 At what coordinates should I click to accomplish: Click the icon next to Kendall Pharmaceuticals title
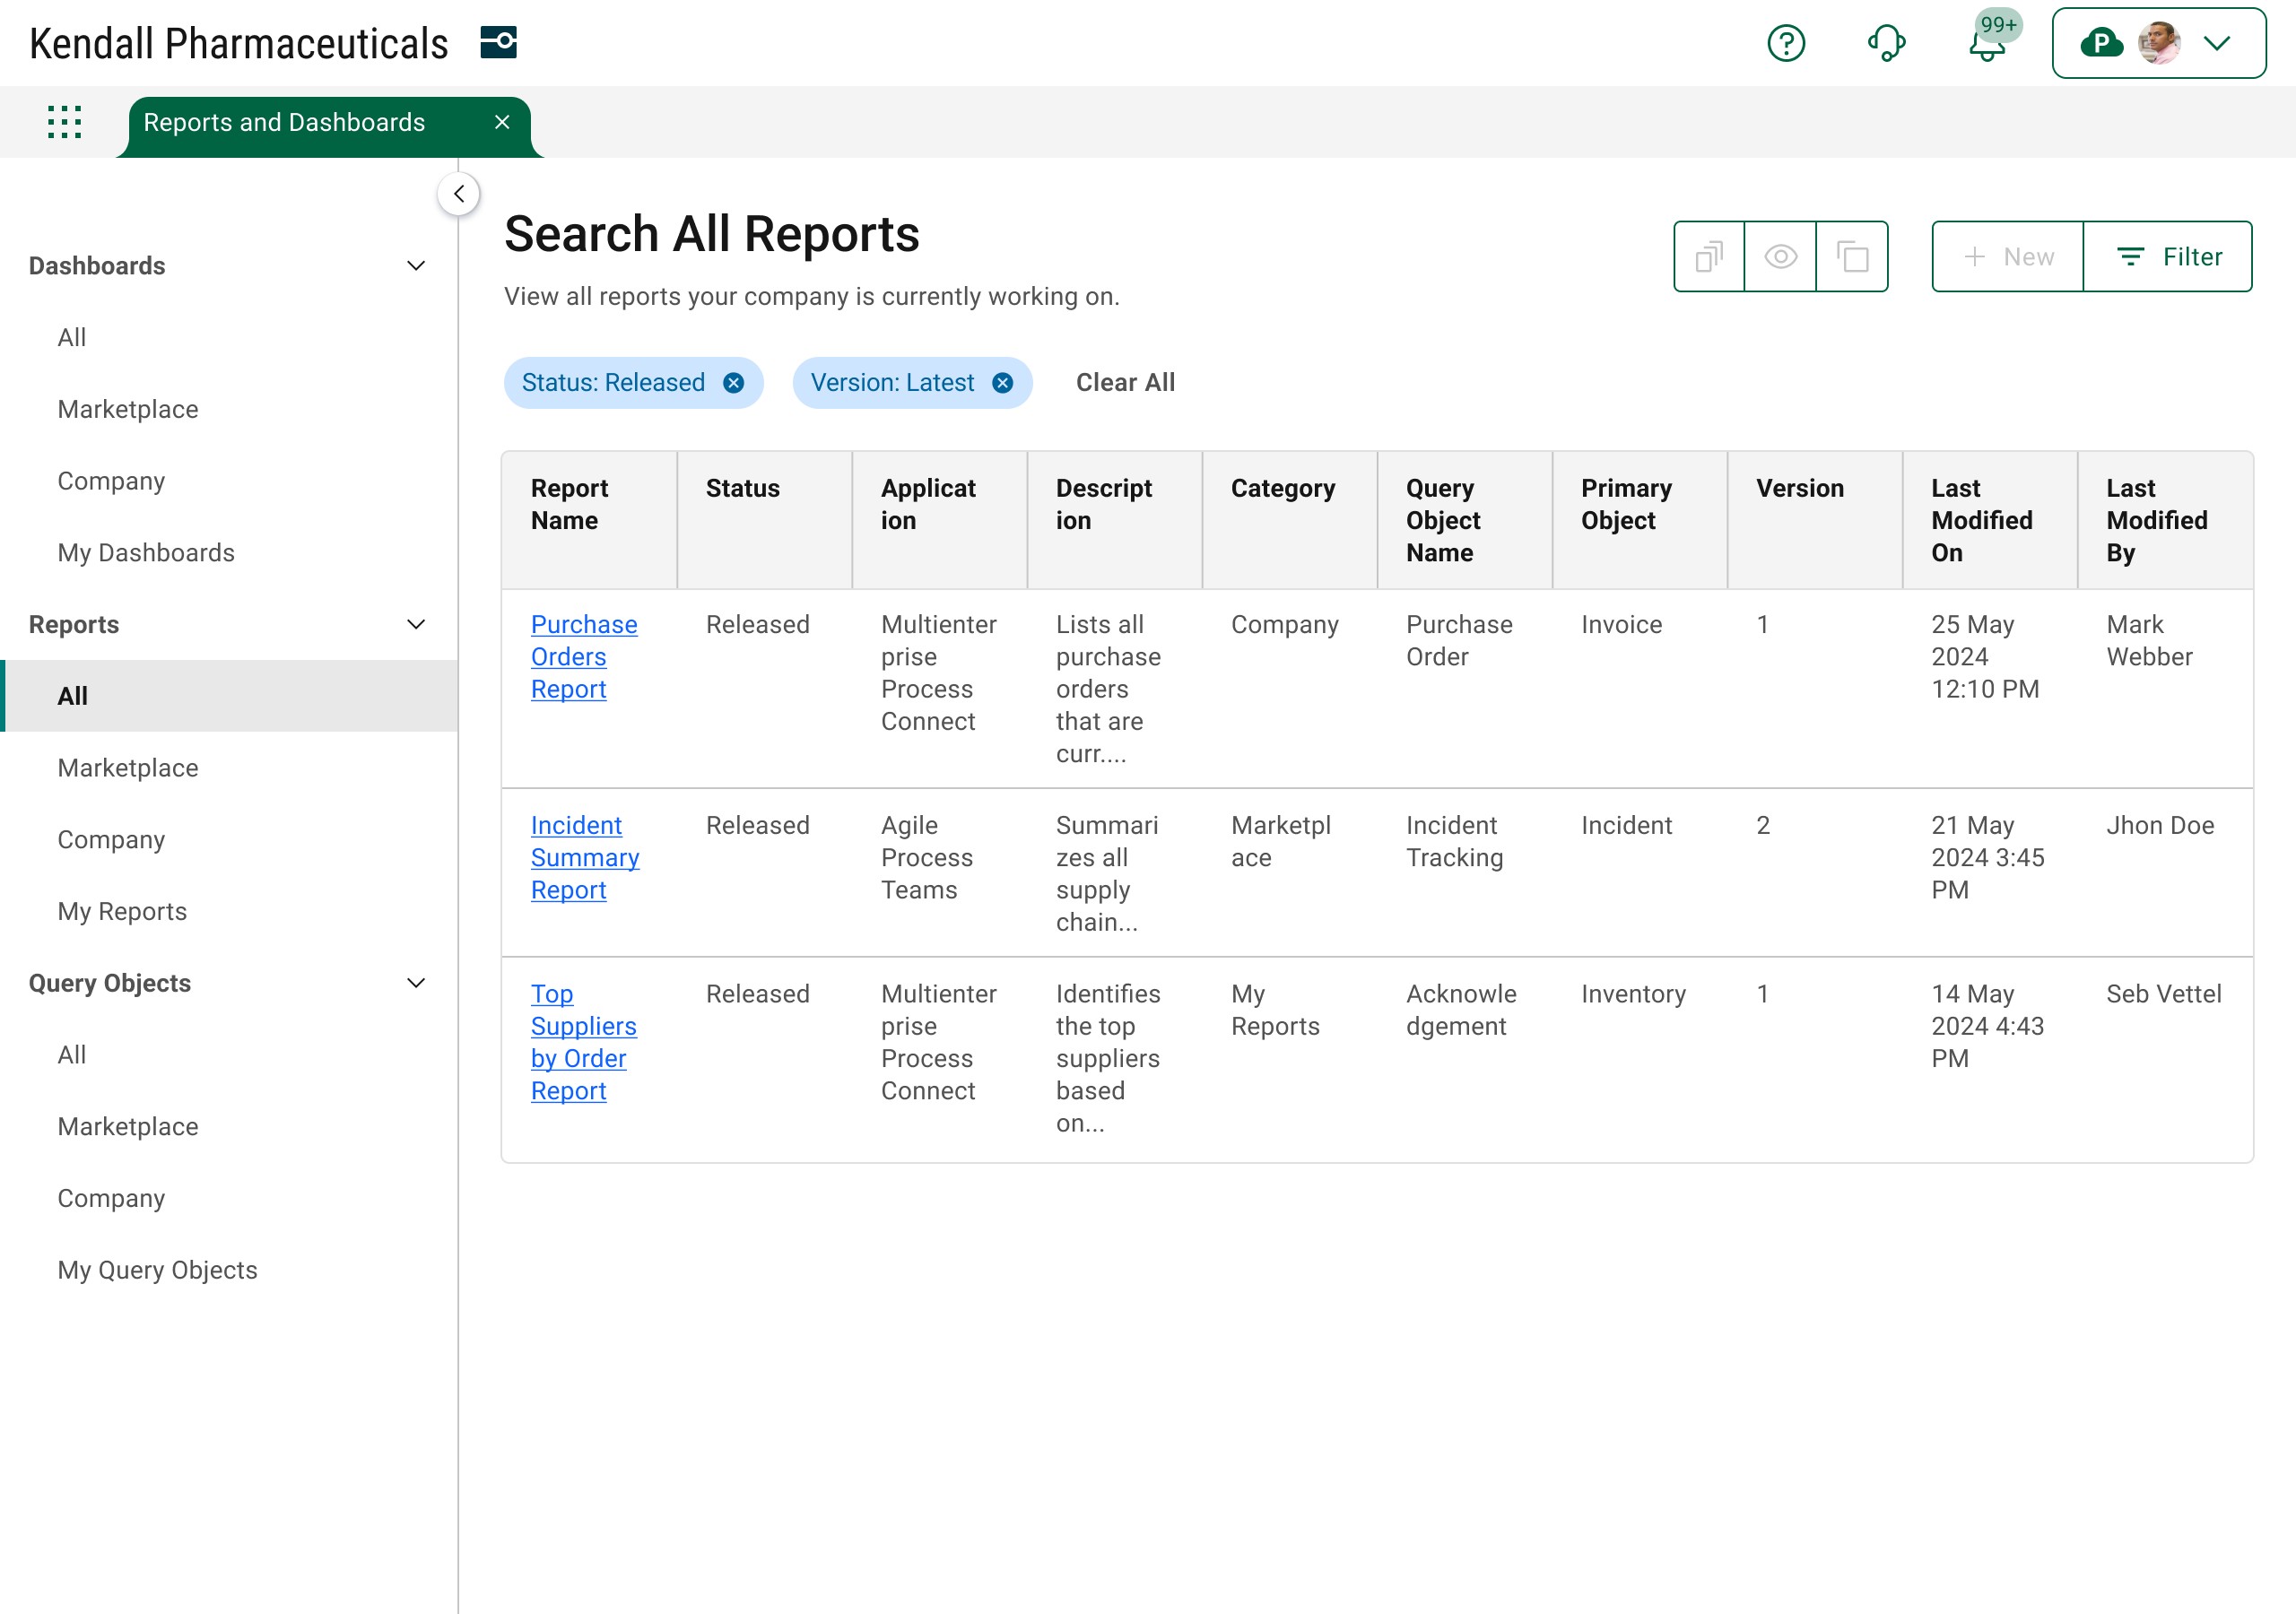(x=498, y=43)
